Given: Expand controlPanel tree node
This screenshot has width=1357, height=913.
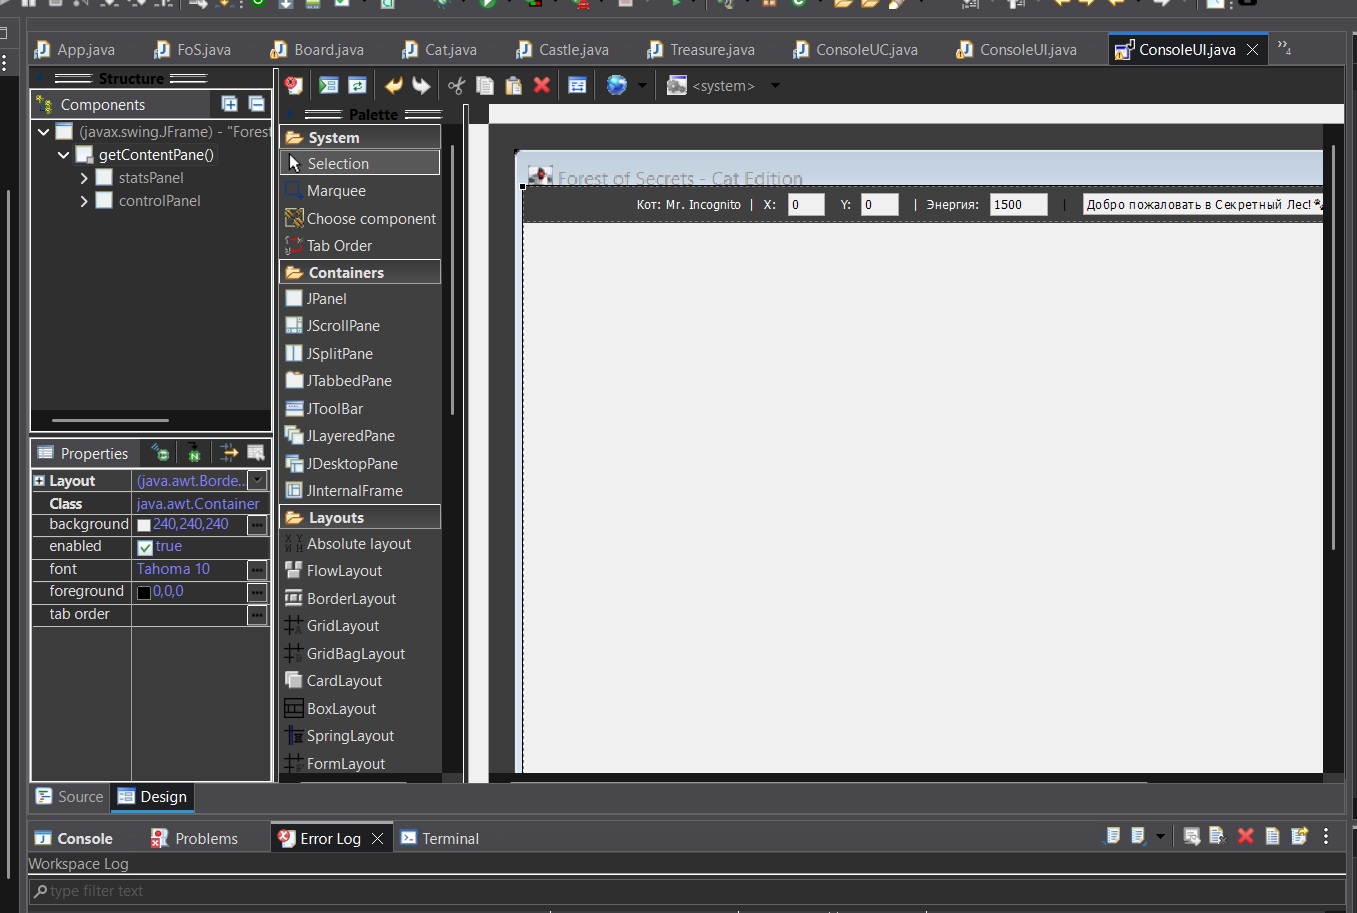Looking at the screenshot, I should click(84, 201).
